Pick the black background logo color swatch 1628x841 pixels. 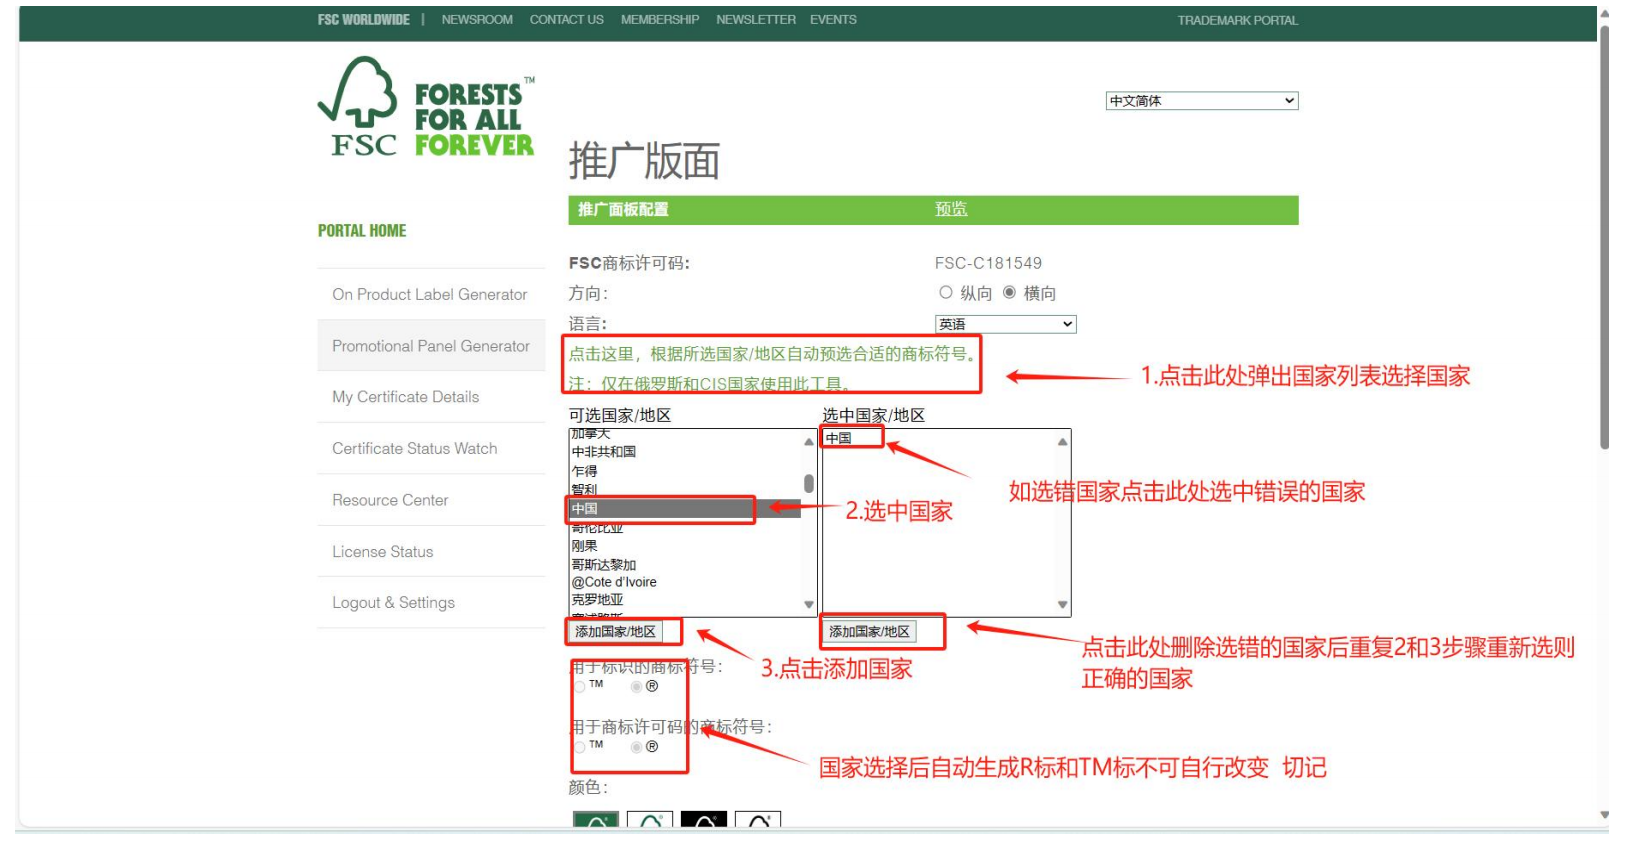(704, 819)
